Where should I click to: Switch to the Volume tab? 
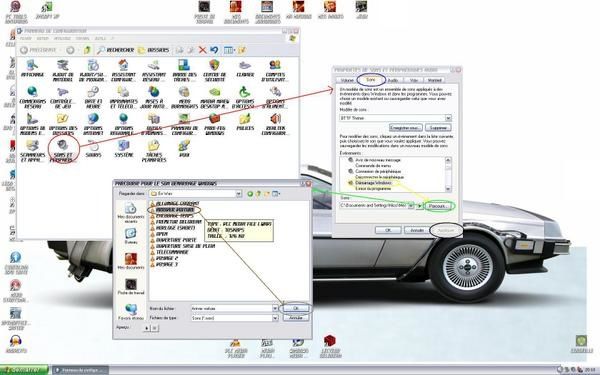pos(347,80)
